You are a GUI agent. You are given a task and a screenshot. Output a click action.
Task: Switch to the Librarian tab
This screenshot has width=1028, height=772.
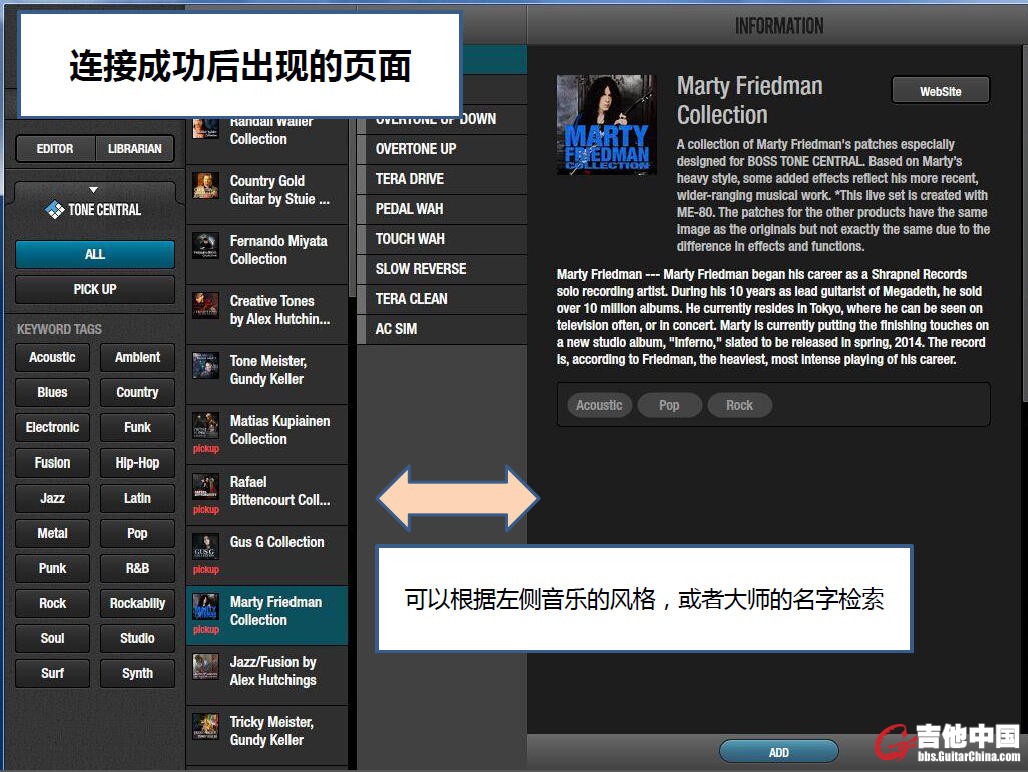tap(134, 149)
